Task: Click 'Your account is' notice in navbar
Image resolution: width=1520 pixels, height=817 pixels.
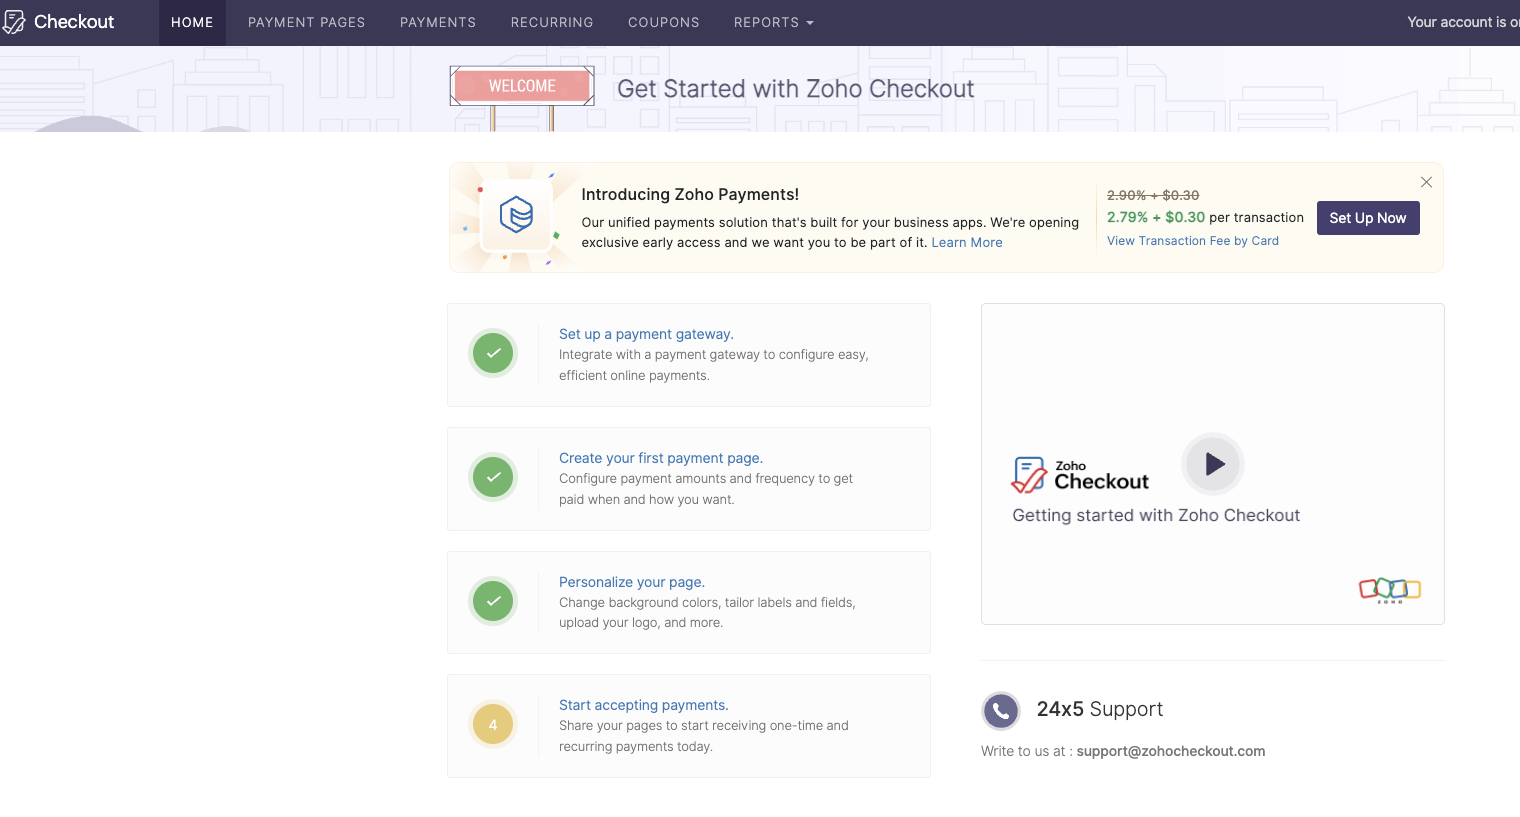Action: point(1463,22)
